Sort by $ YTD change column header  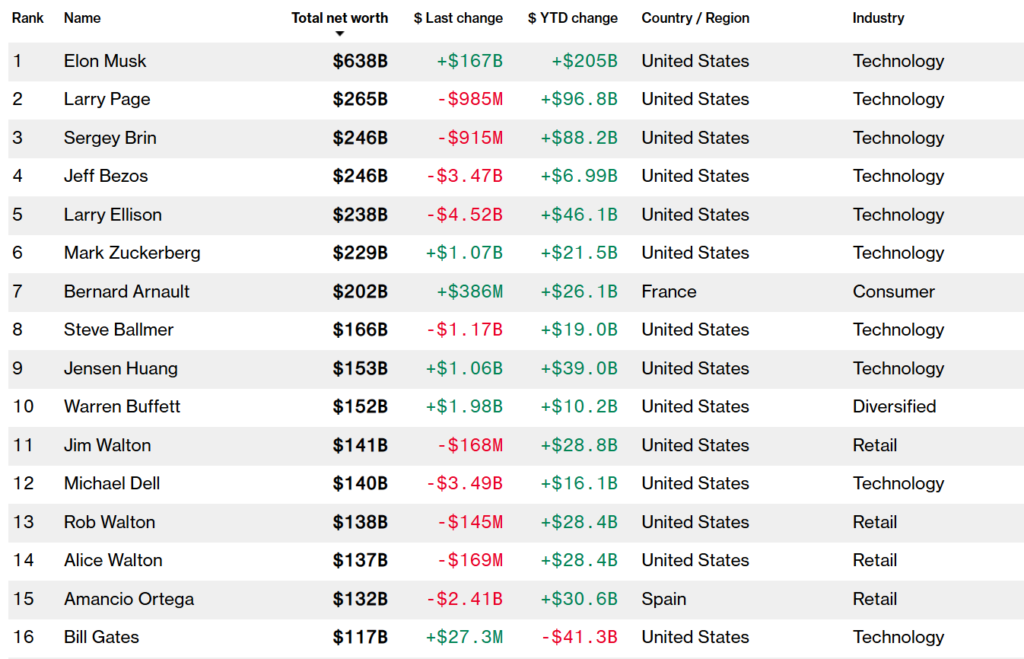[x=573, y=18]
